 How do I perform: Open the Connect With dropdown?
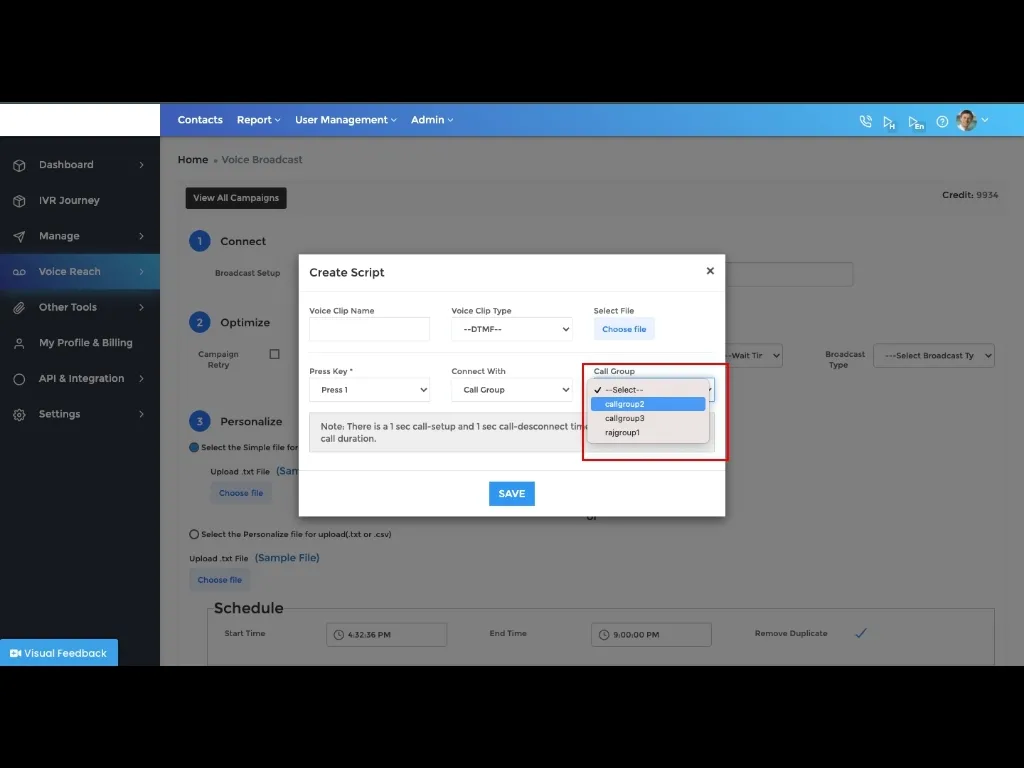[512, 390]
